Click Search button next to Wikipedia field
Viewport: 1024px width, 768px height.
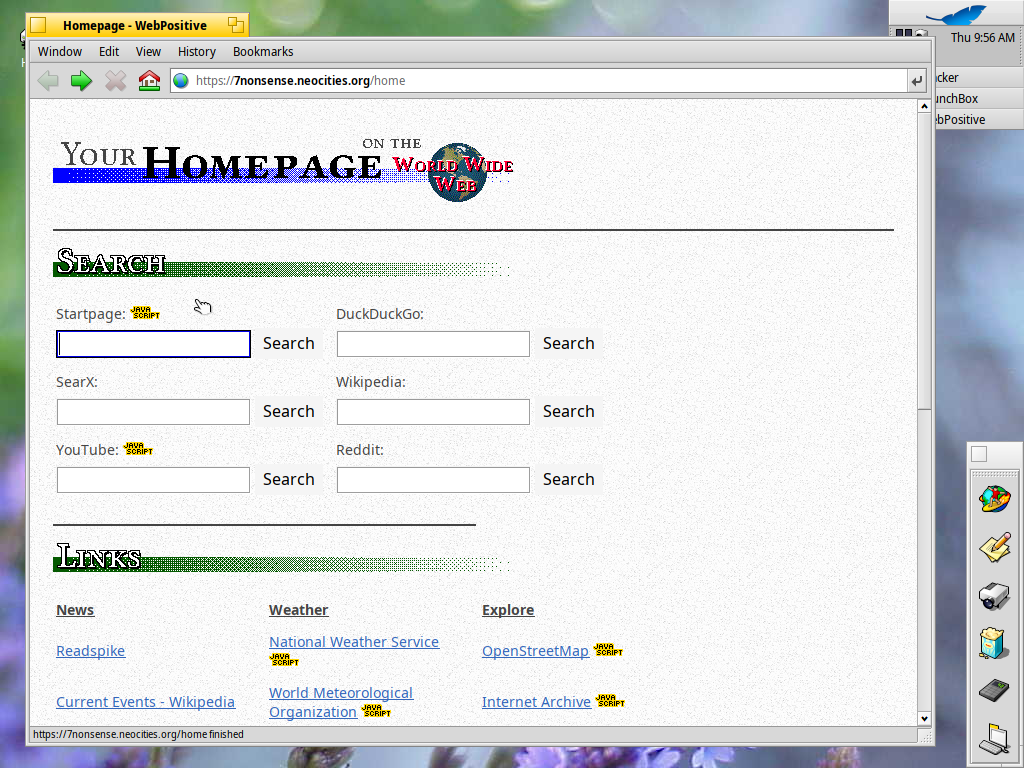569,411
